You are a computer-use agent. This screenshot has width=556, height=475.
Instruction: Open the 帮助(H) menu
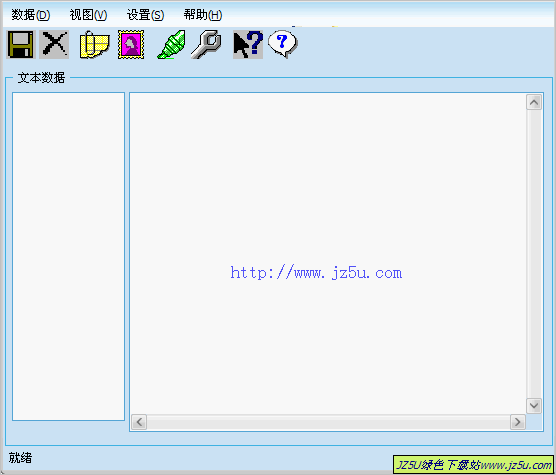[x=203, y=15]
